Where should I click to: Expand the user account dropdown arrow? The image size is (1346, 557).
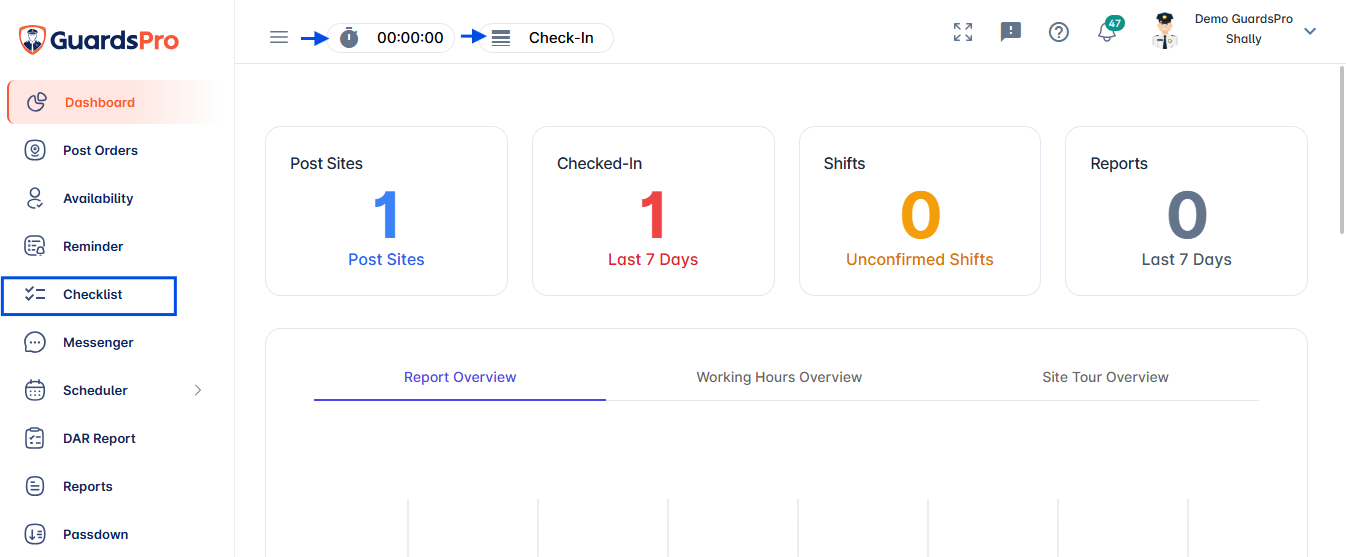(1310, 32)
